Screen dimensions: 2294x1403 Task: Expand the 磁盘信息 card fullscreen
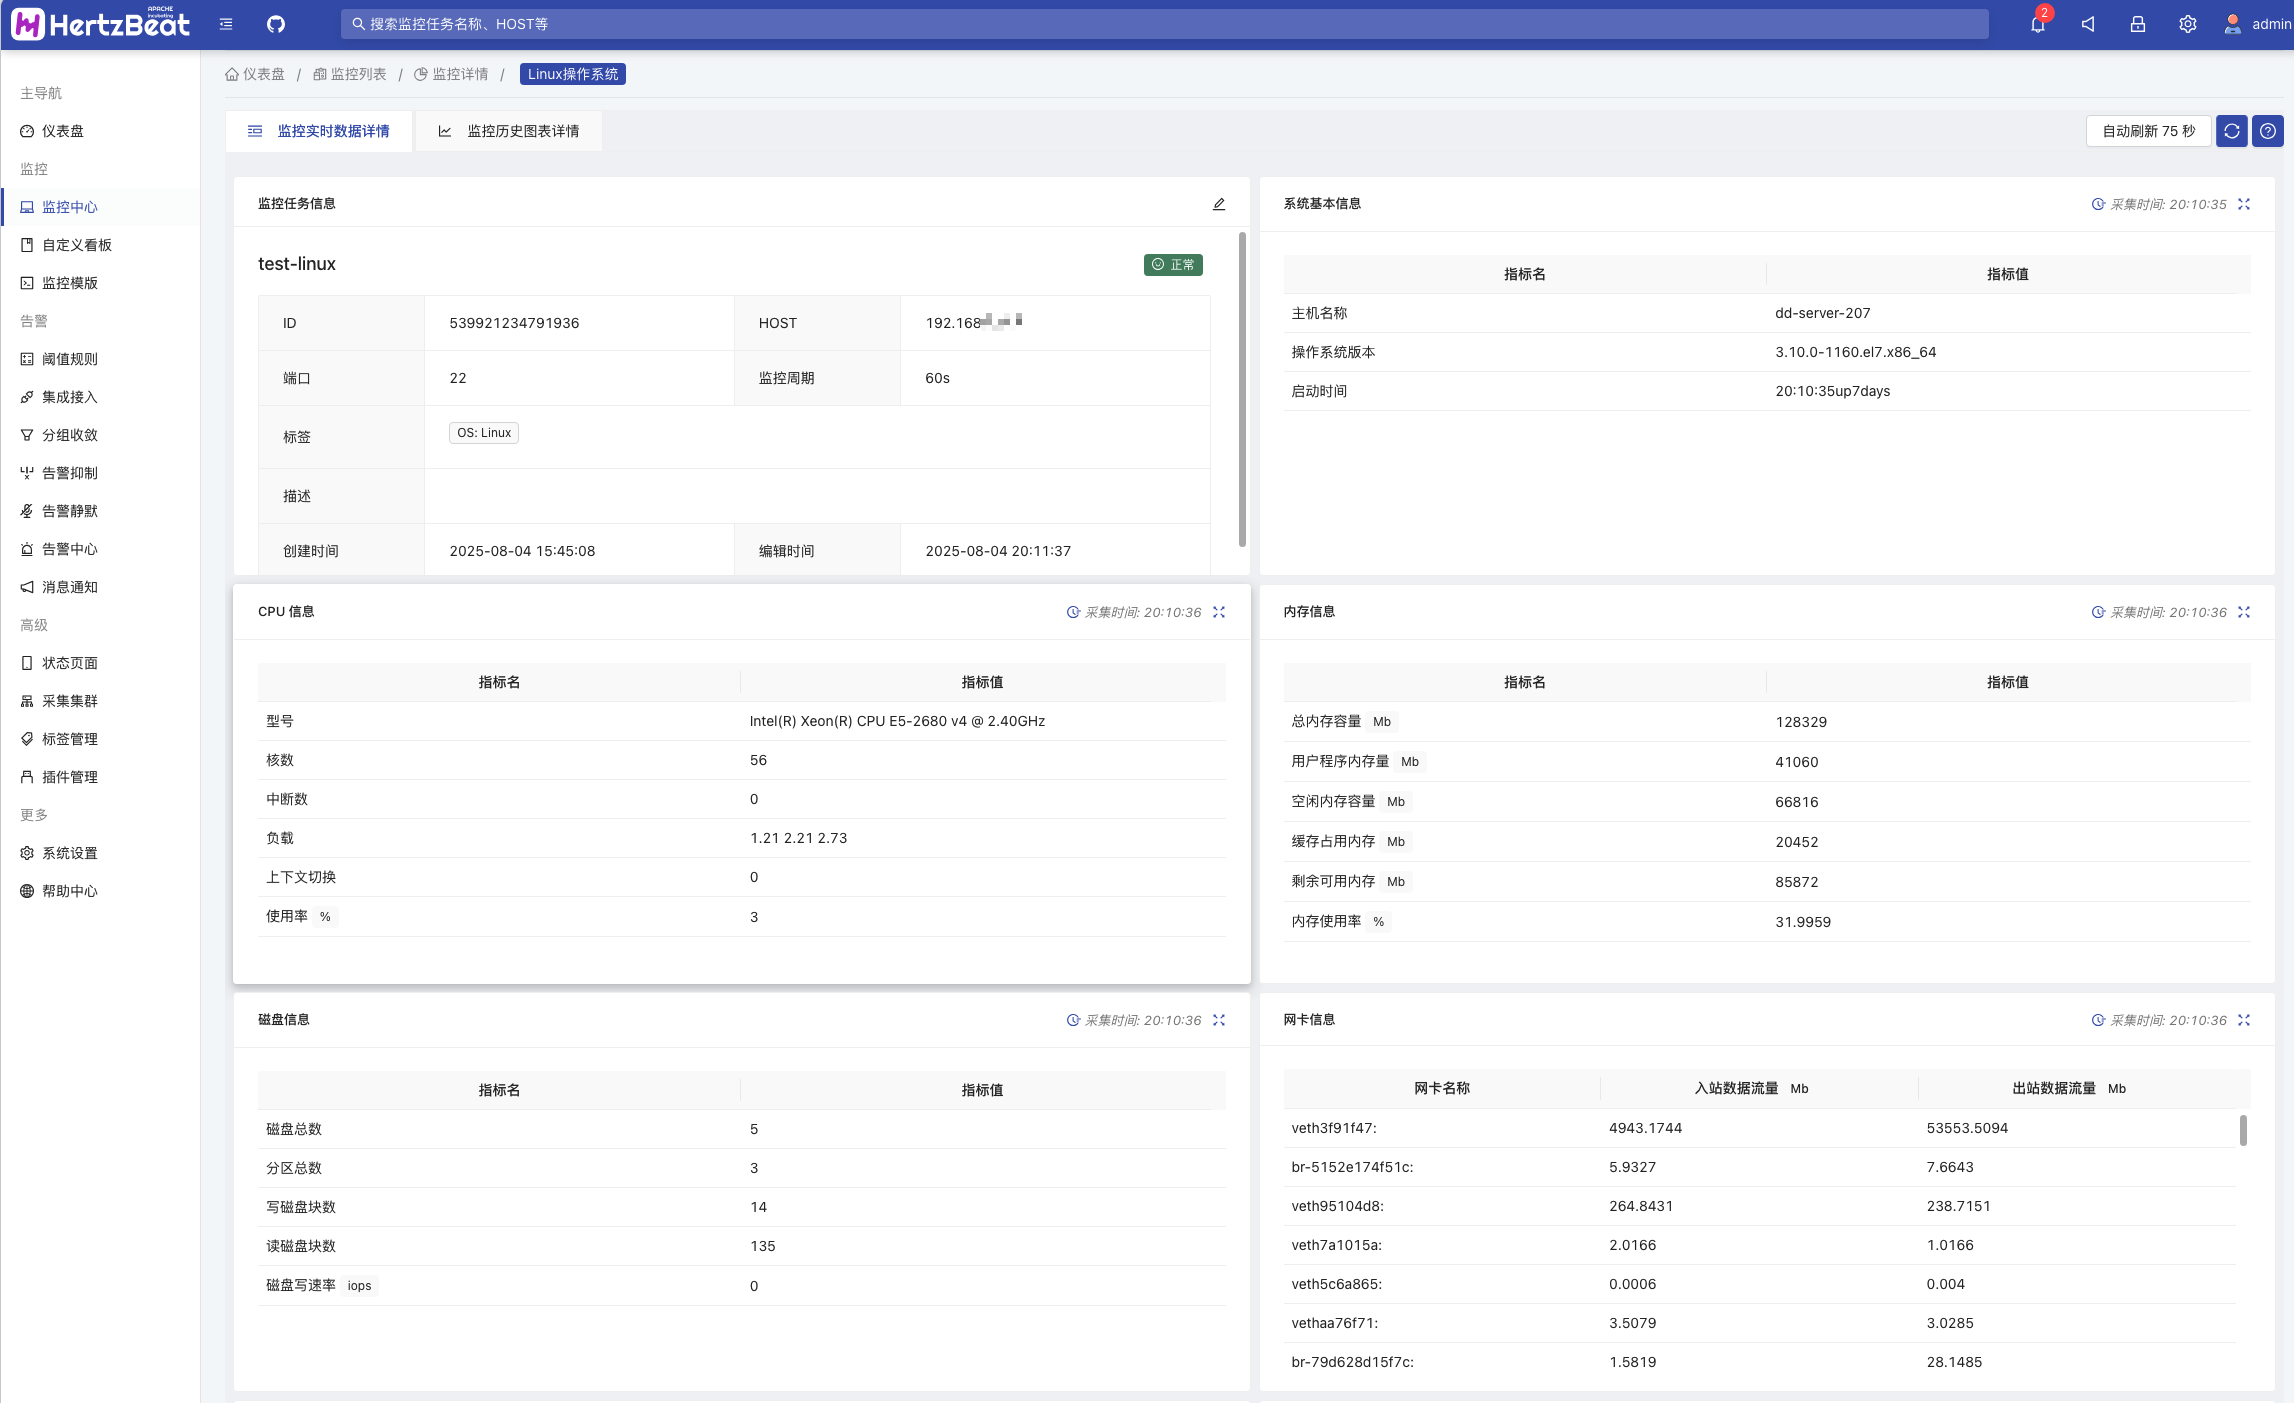pyautogui.click(x=1219, y=1020)
